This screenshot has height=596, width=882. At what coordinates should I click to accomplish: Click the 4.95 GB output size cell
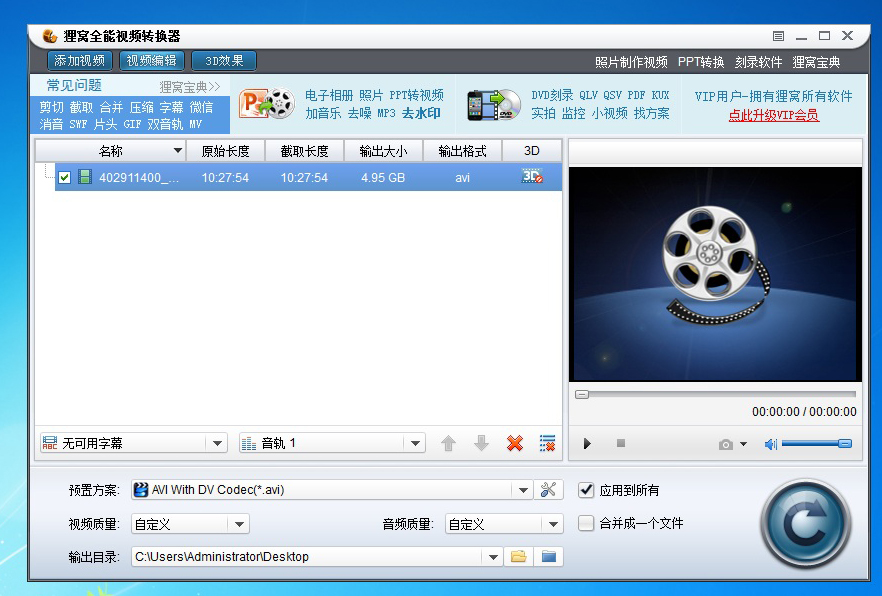tap(383, 178)
